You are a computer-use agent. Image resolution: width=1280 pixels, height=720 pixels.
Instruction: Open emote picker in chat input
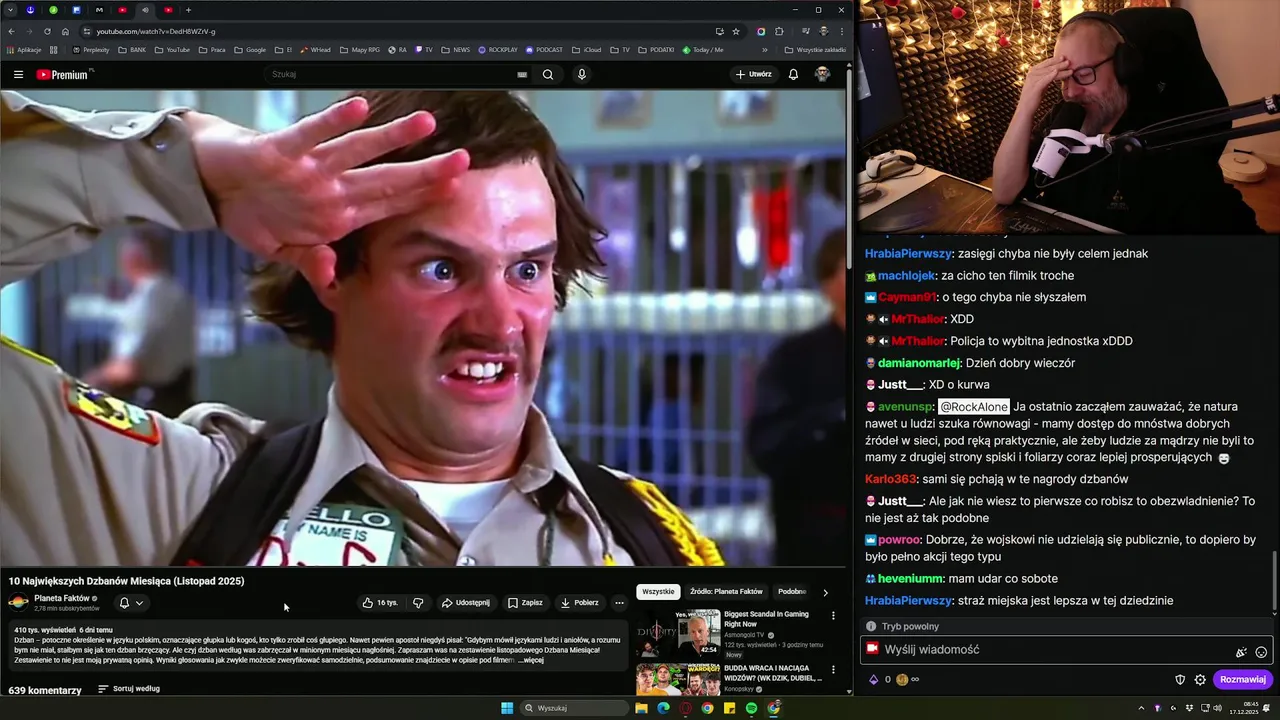click(x=1261, y=651)
